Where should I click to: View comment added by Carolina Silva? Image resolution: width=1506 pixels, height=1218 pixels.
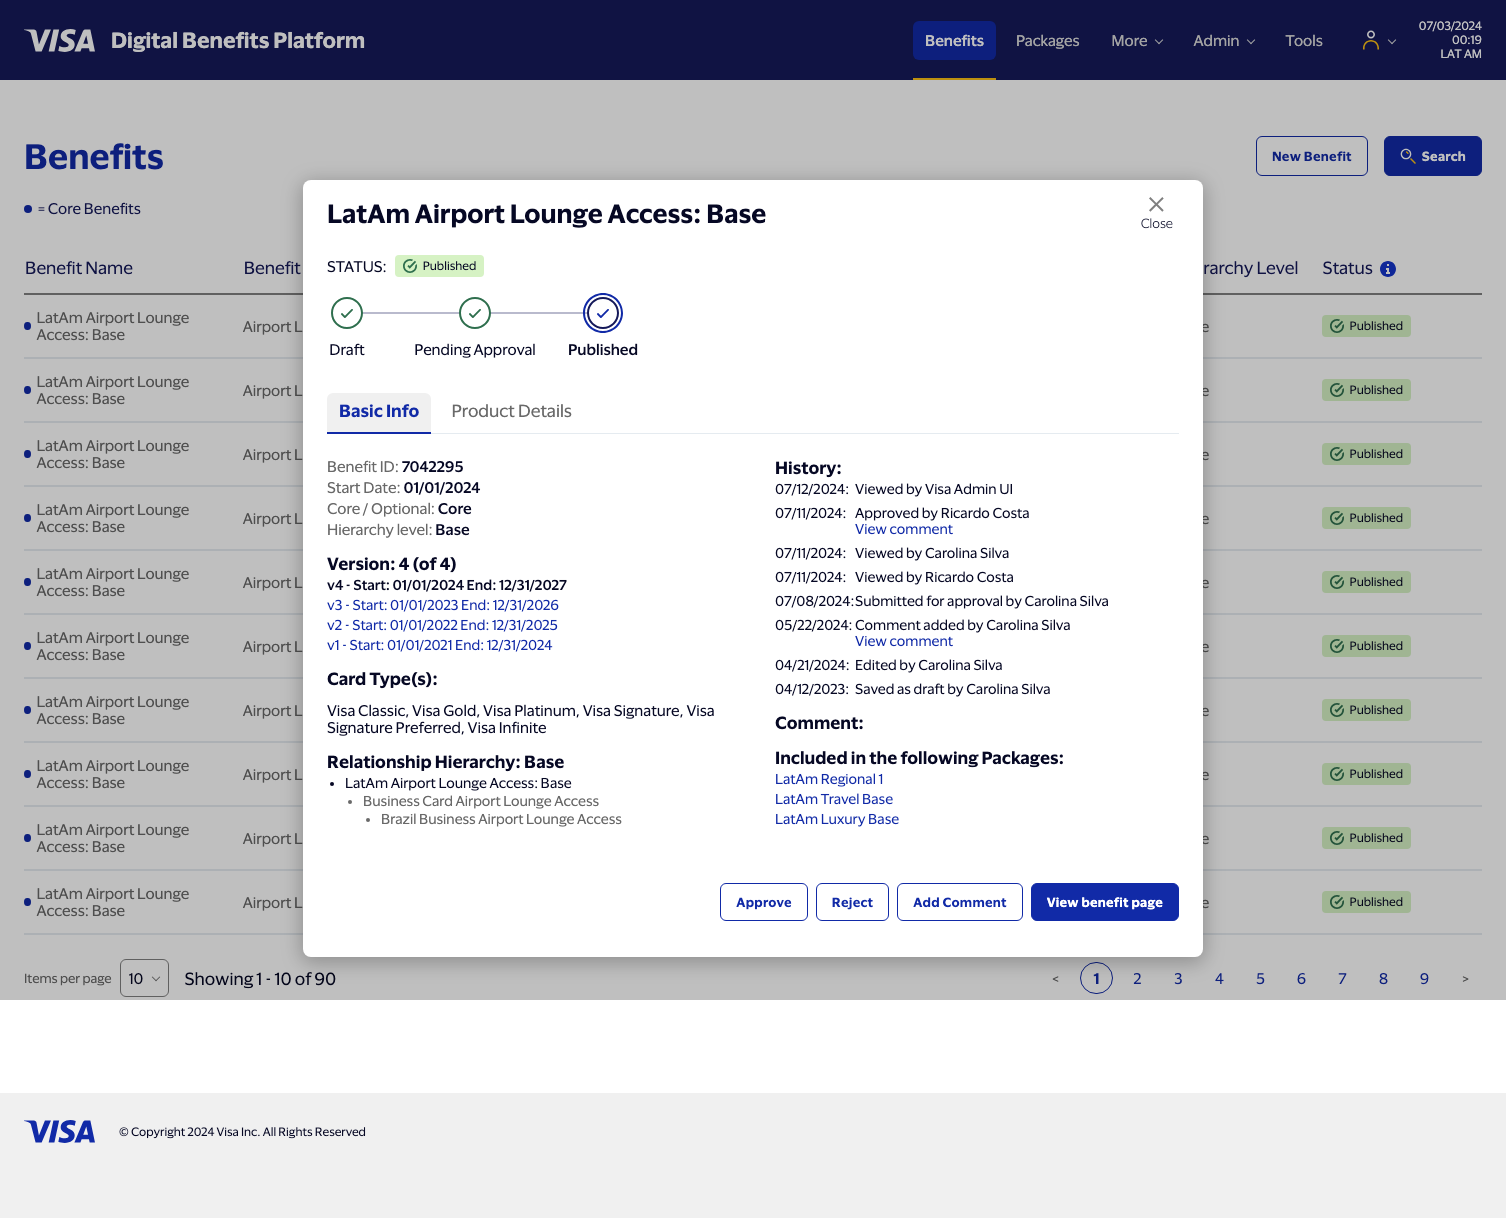tap(903, 641)
